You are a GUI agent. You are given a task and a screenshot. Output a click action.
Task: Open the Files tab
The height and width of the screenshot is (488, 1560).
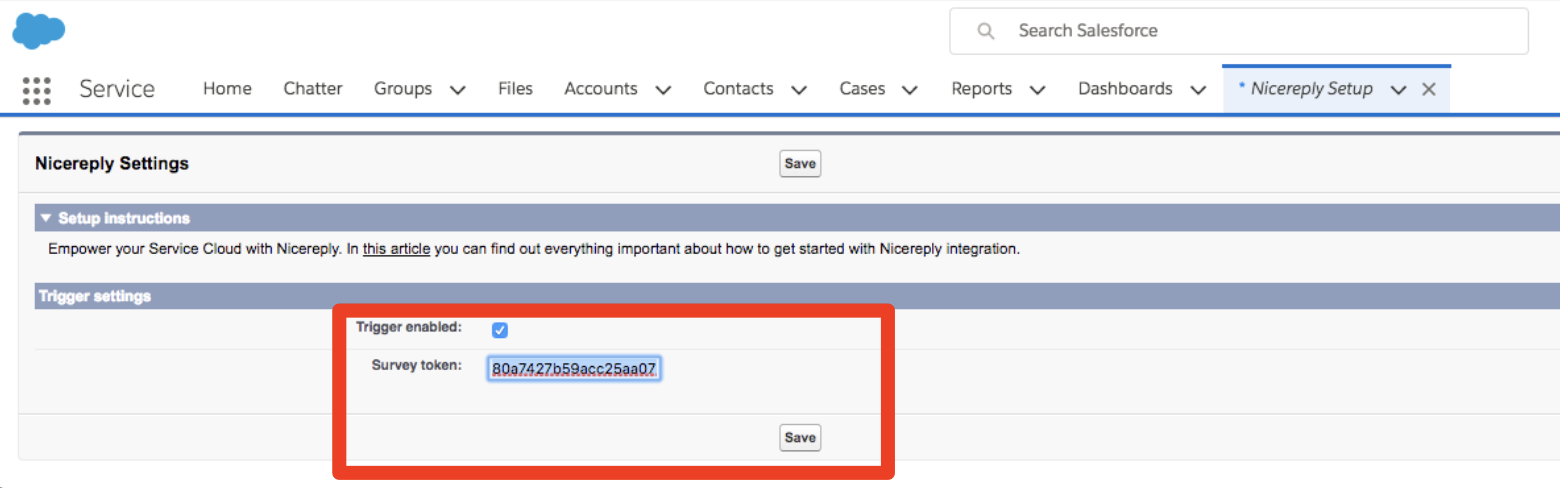(515, 89)
